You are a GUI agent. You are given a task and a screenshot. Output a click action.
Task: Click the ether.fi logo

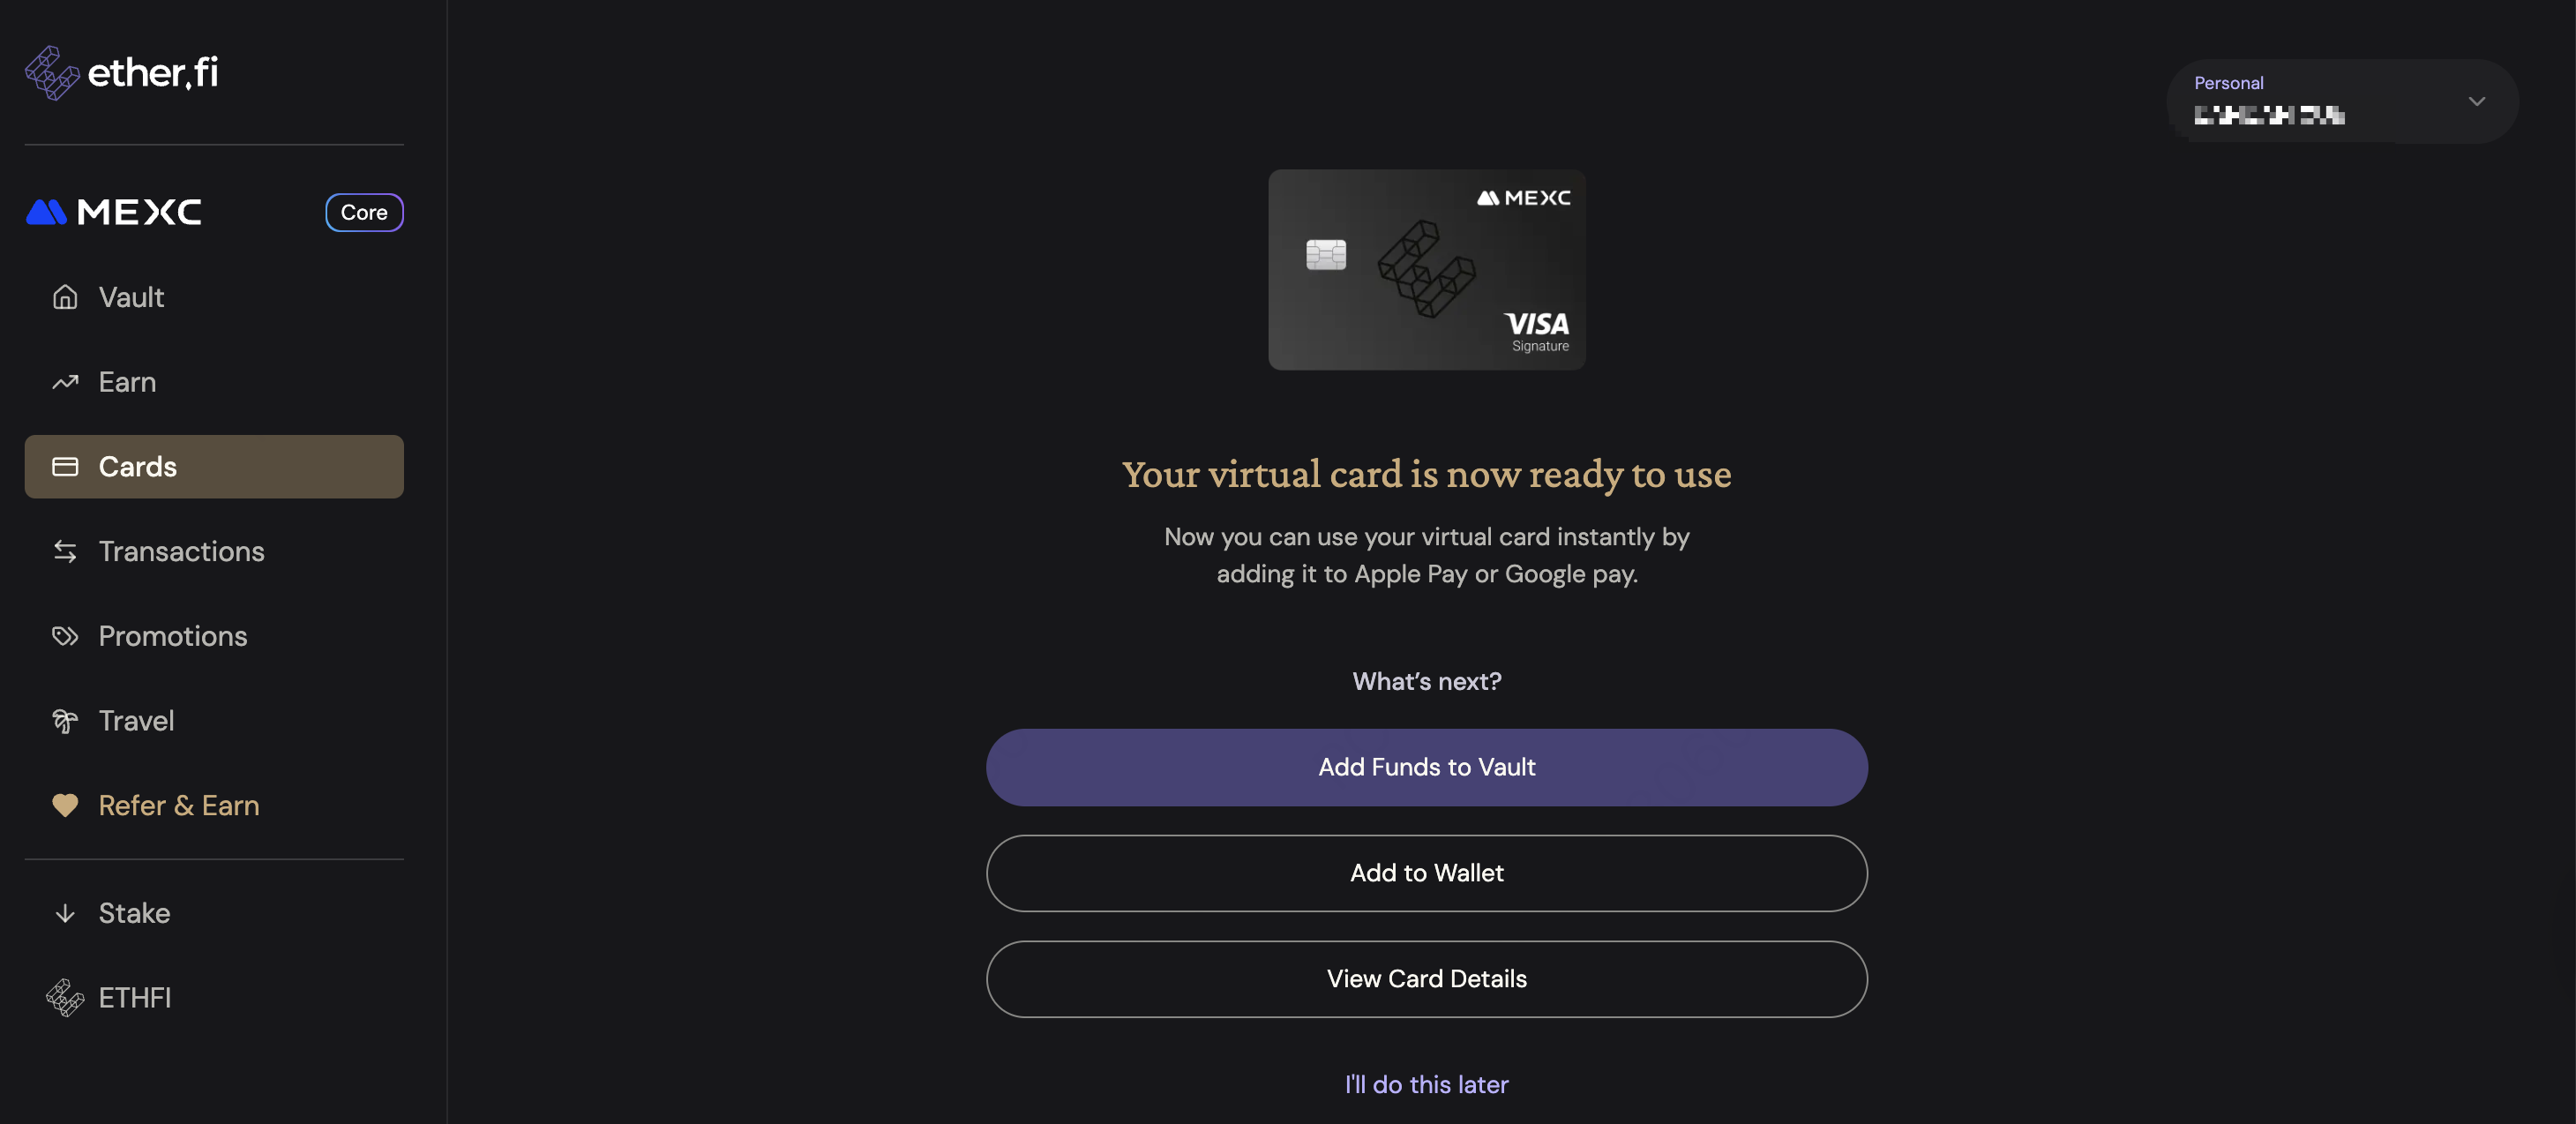(x=122, y=72)
